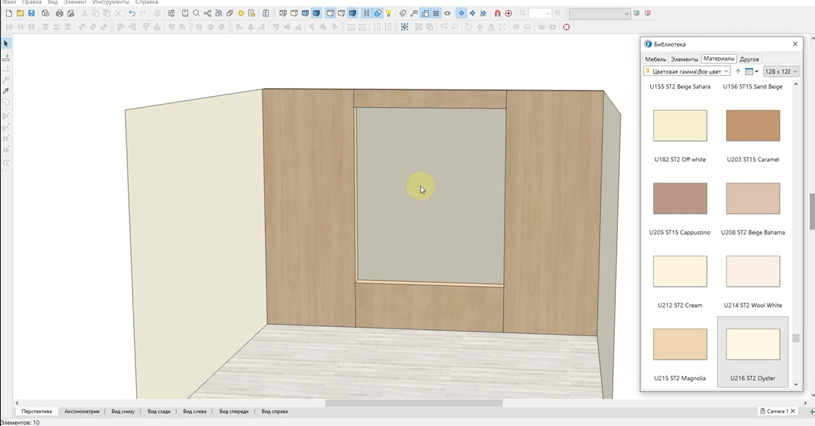
Task: Select the arrow pointer tool in the left sidebar
Action: coord(6,44)
